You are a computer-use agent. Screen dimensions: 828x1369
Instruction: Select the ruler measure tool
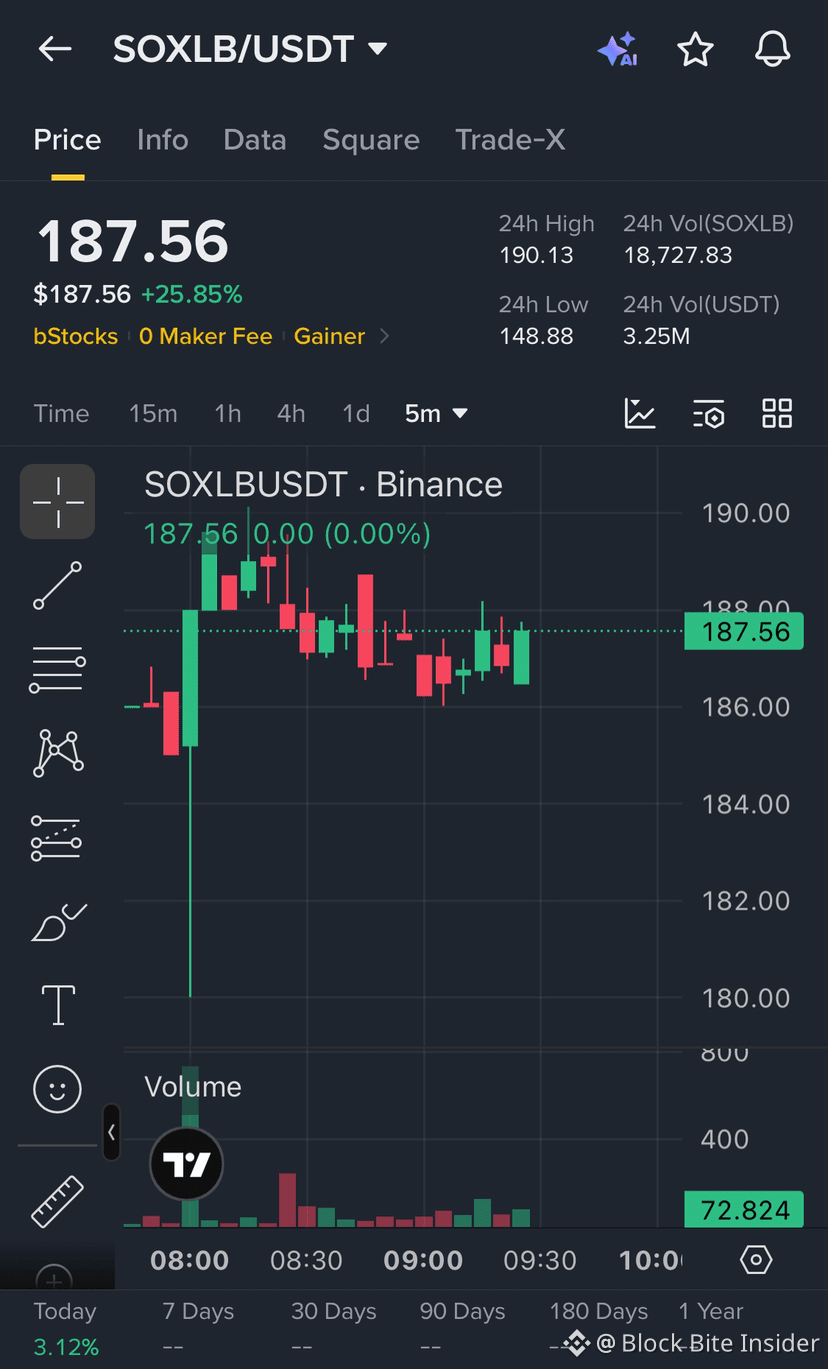point(58,1202)
